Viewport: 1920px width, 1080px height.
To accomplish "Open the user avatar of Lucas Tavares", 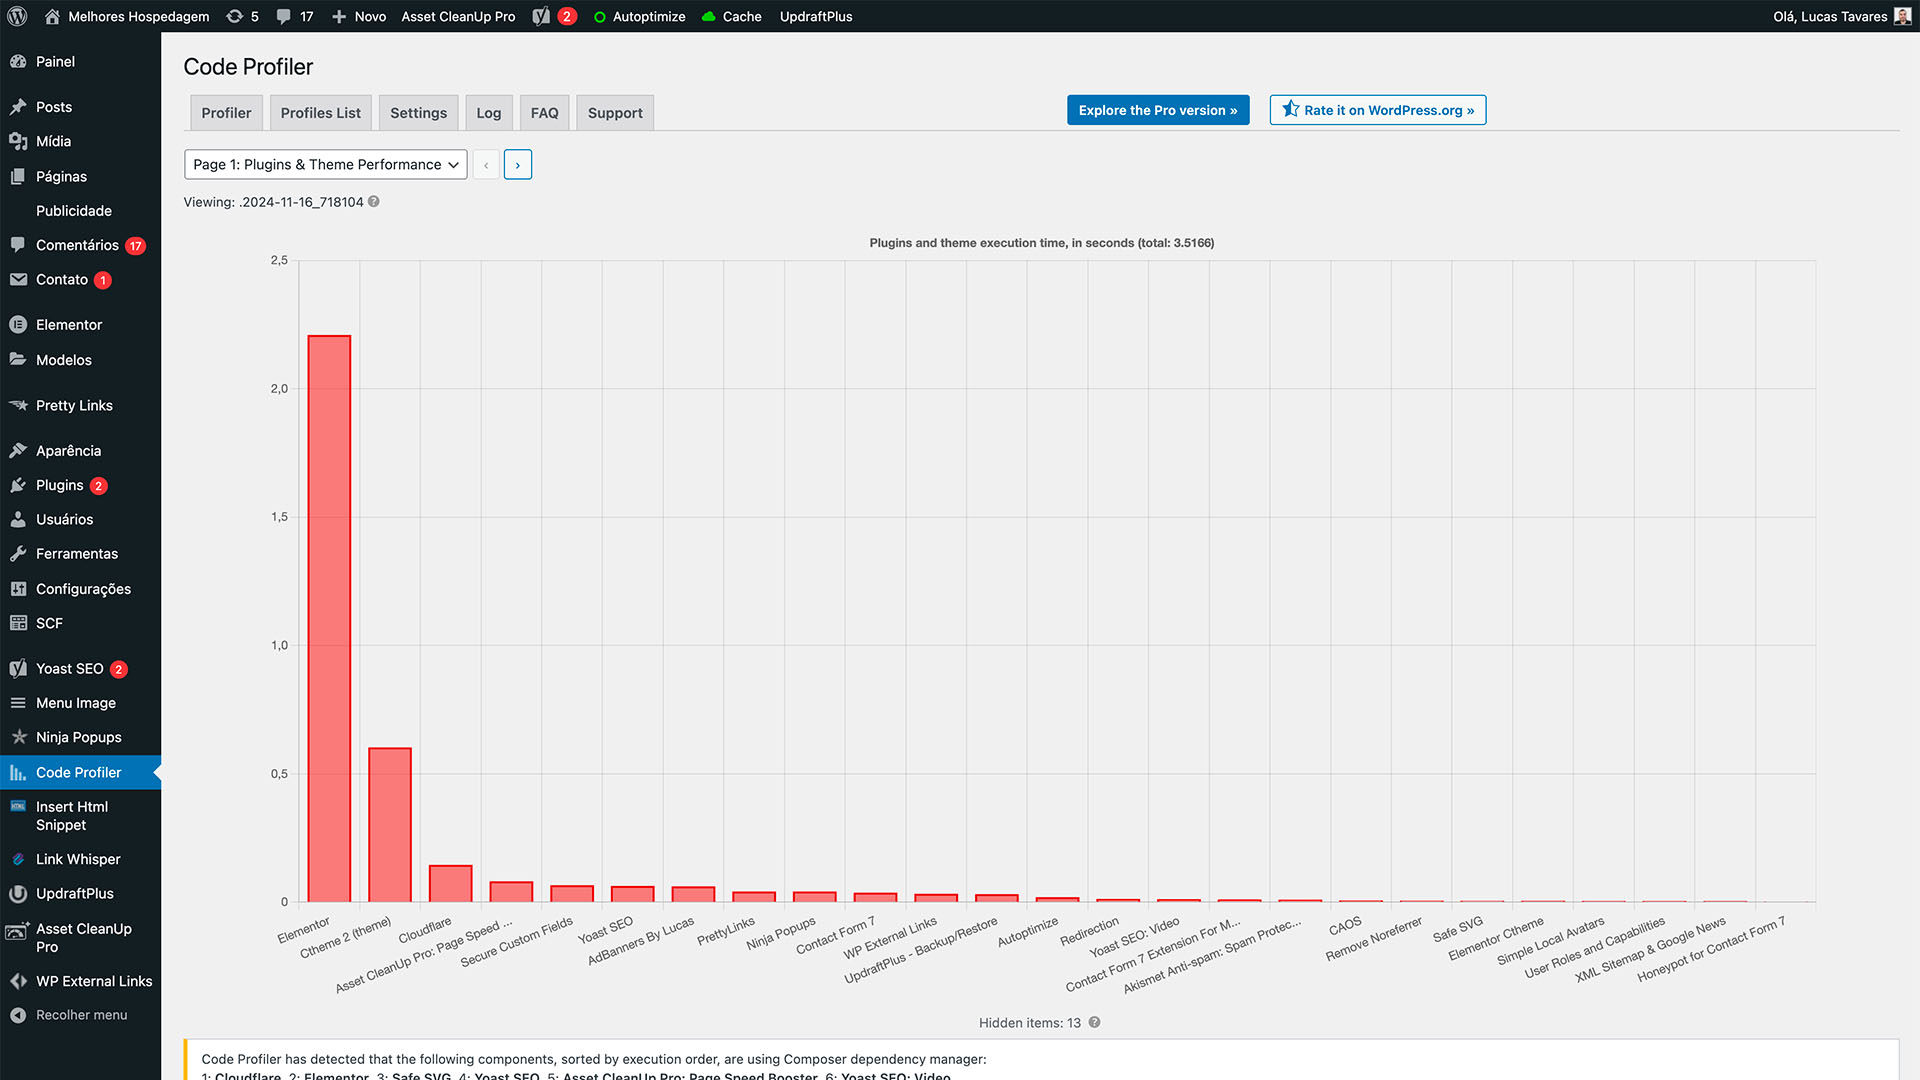I will (x=1902, y=16).
